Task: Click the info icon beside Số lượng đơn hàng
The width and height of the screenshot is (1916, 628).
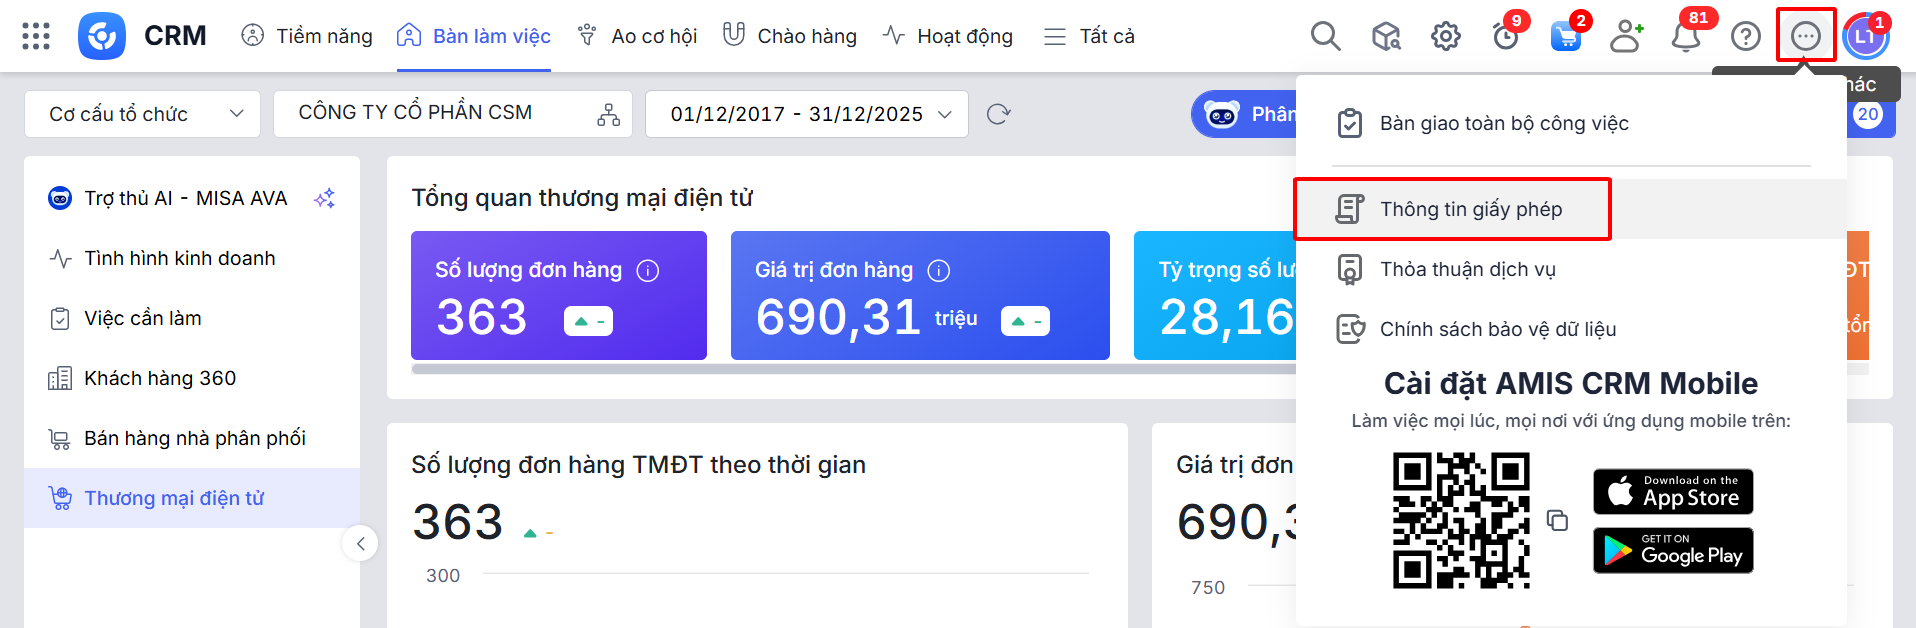Action: [x=648, y=270]
